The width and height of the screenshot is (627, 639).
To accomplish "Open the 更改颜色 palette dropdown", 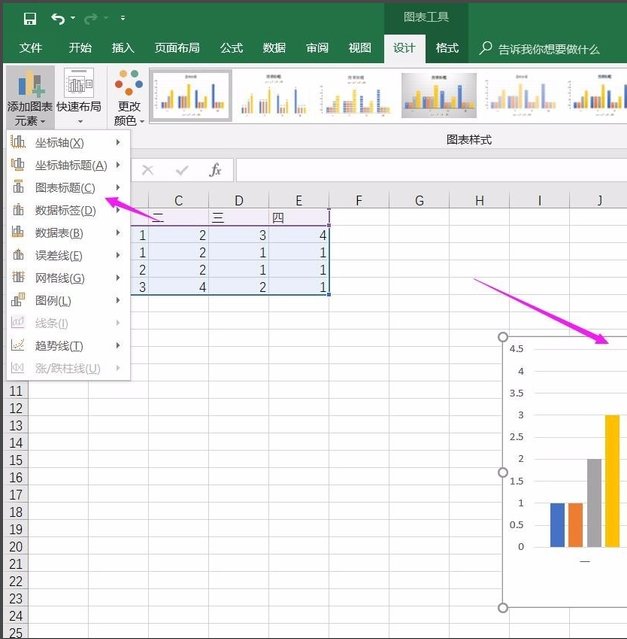I will (129, 98).
